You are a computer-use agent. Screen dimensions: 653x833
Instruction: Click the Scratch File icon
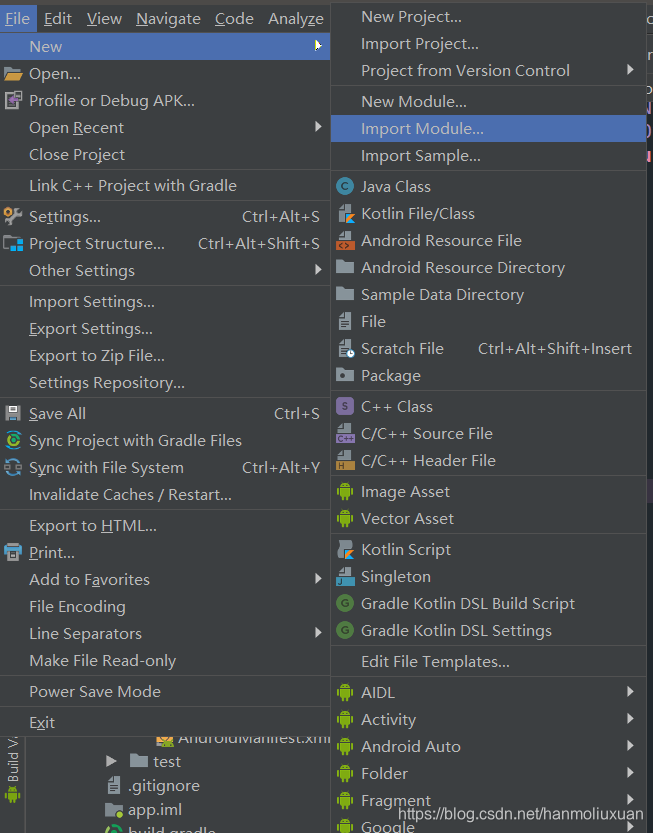click(345, 348)
